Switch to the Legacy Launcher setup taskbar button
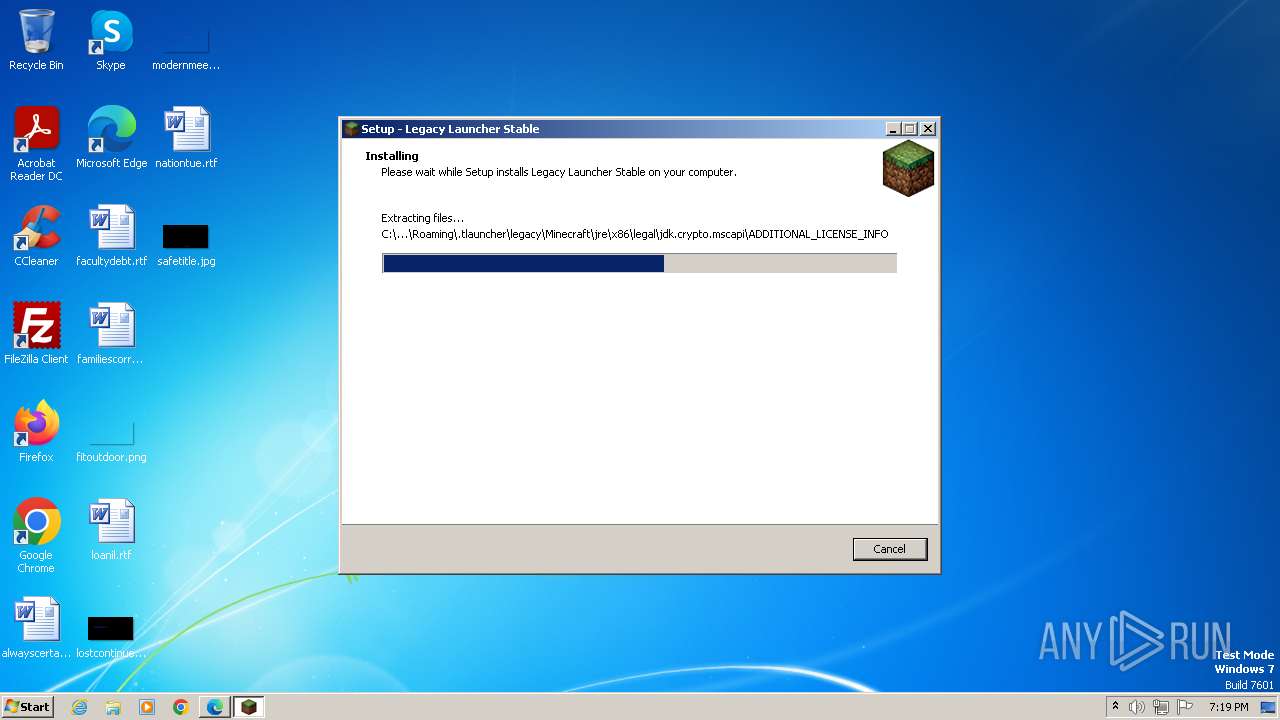 click(x=249, y=707)
